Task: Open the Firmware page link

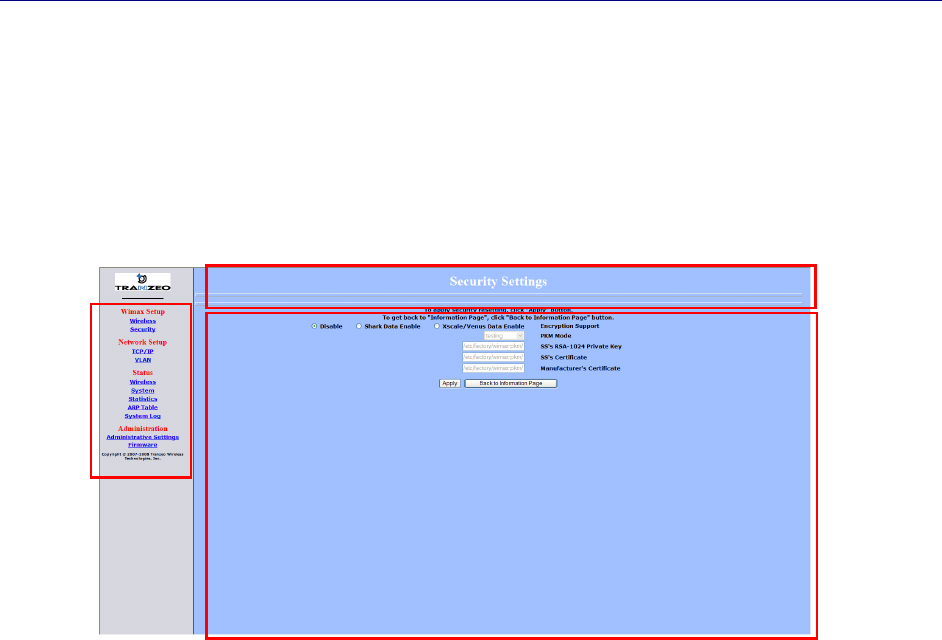Action: (x=142, y=445)
